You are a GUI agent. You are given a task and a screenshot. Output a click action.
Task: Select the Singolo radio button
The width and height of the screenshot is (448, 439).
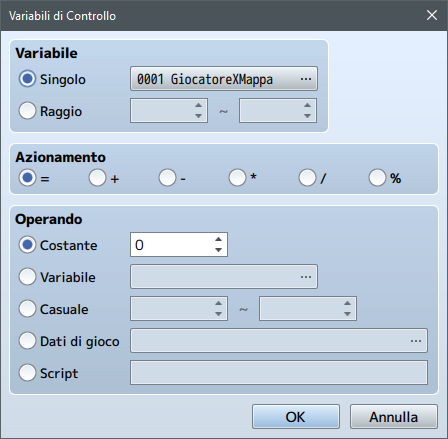tap(27, 79)
